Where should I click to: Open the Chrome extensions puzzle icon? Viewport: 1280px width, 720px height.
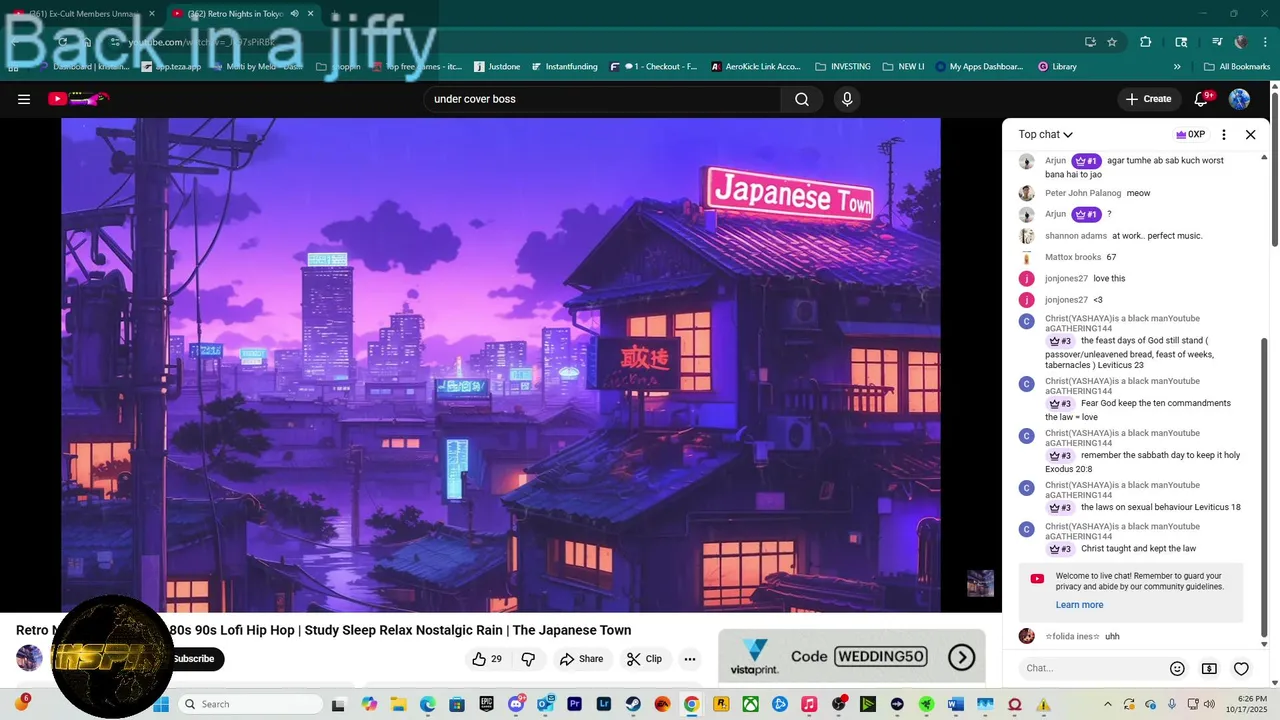[x=1146, y=42]
